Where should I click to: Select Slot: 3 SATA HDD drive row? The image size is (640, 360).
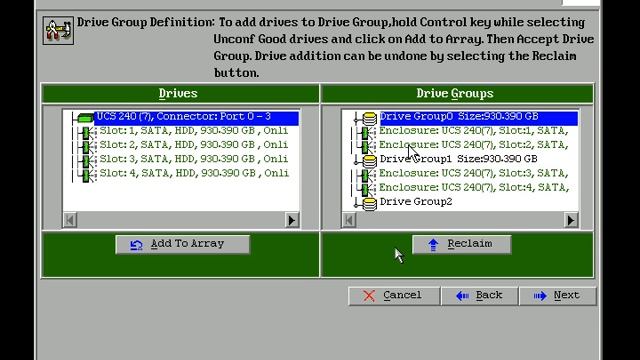click(194, 159)
